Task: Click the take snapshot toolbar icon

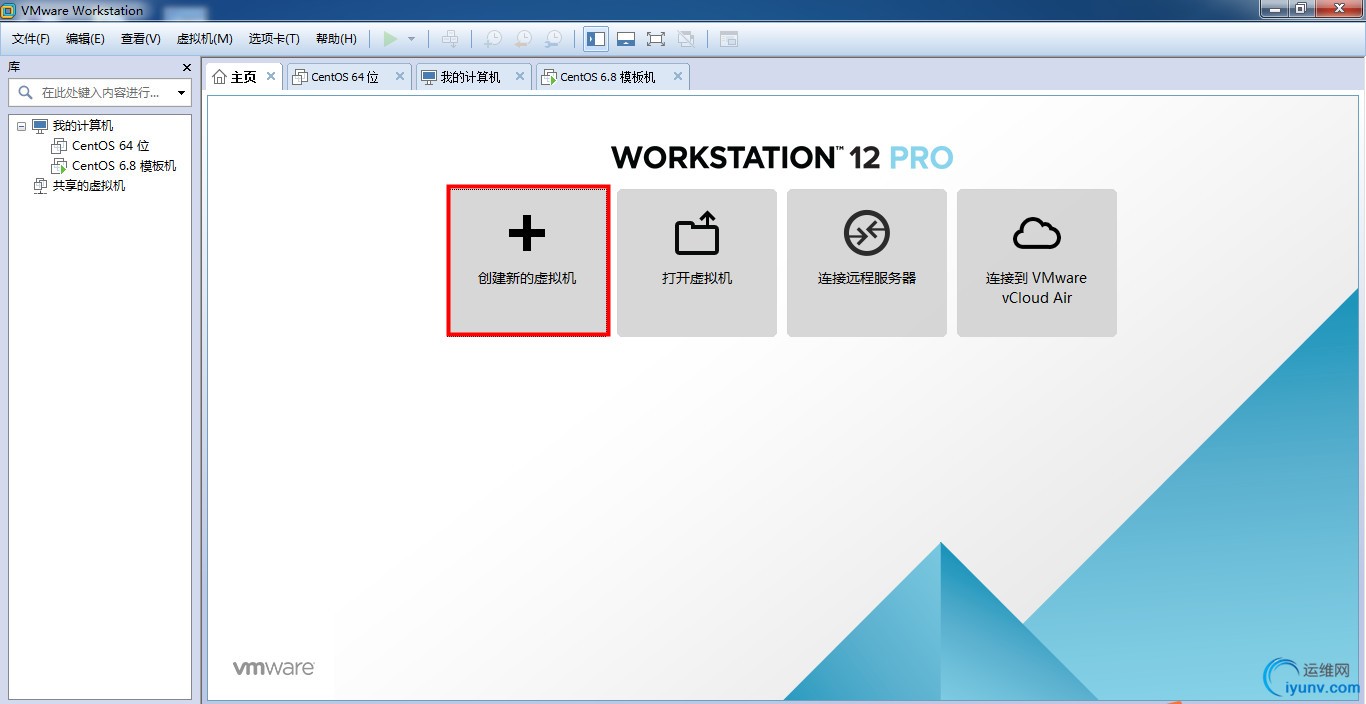Action: 493,39
